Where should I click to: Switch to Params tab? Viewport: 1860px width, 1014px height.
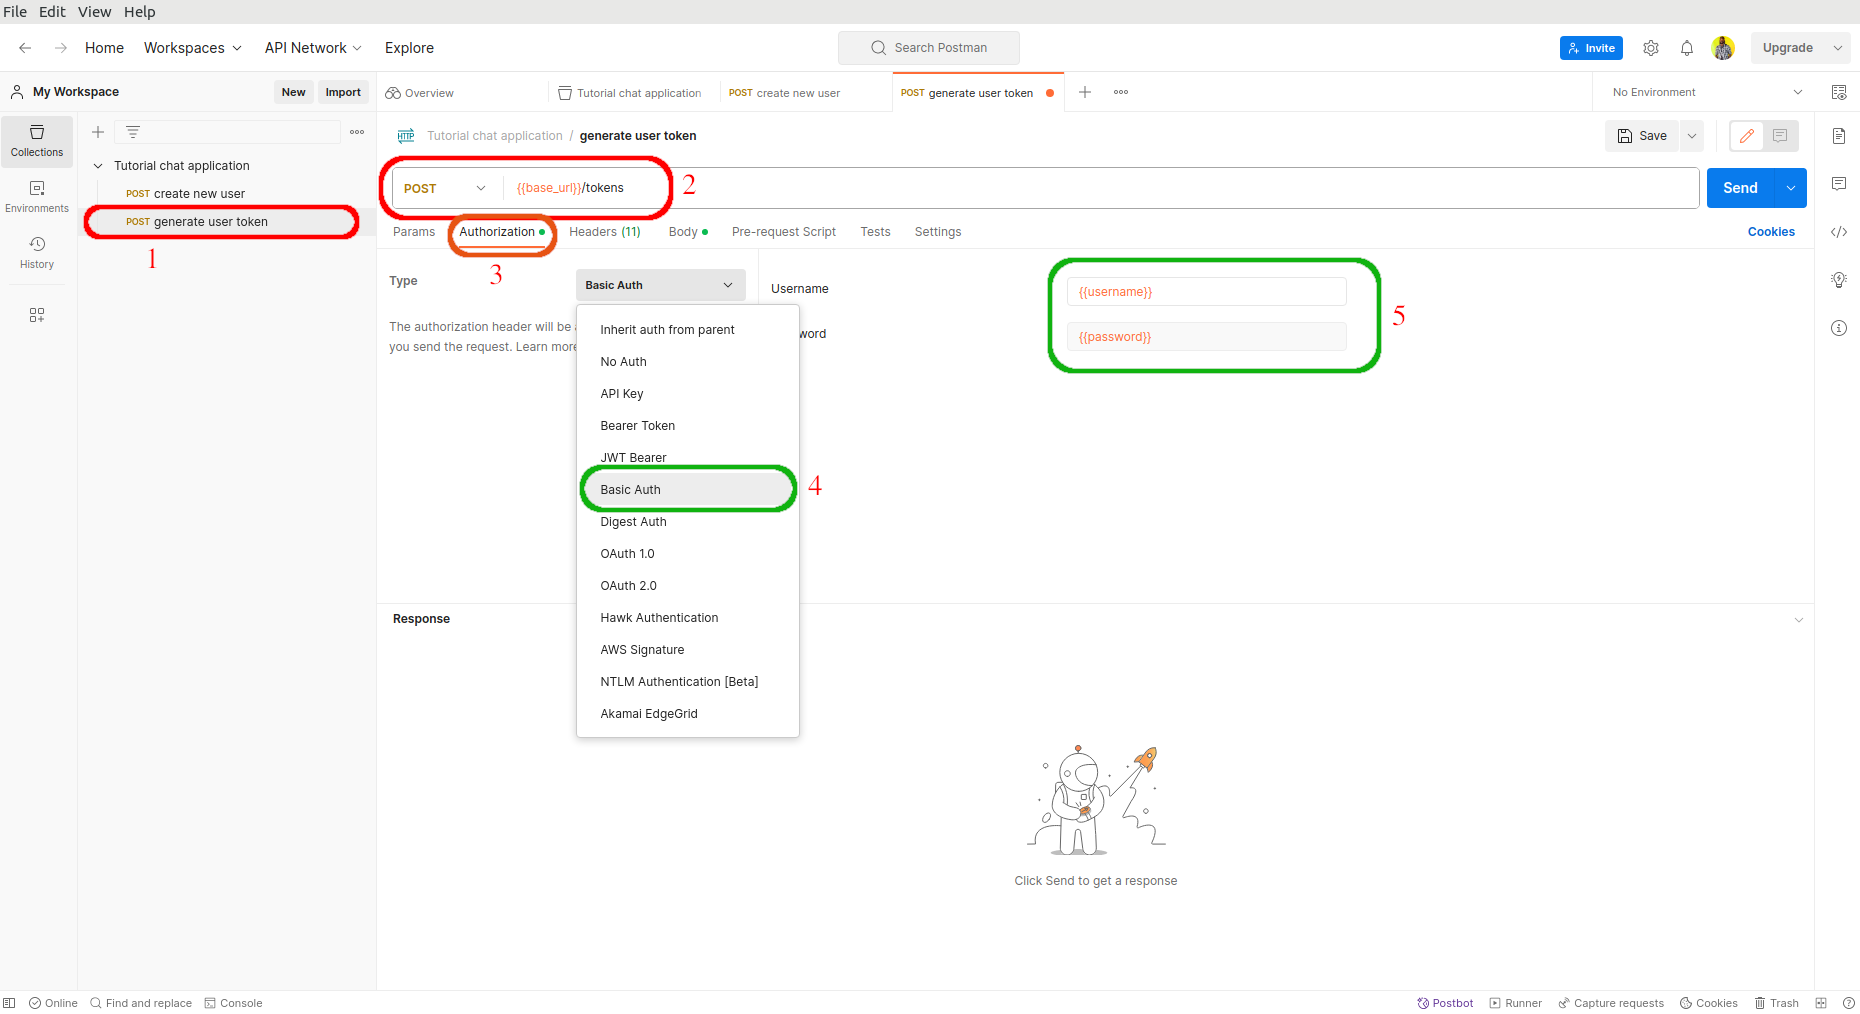[414, 232]
